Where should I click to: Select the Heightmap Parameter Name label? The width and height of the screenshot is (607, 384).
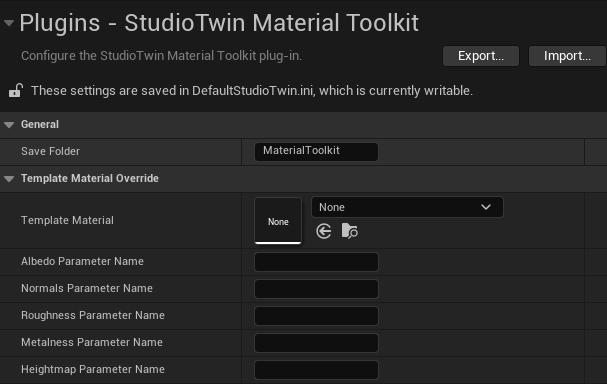(93, 370)
